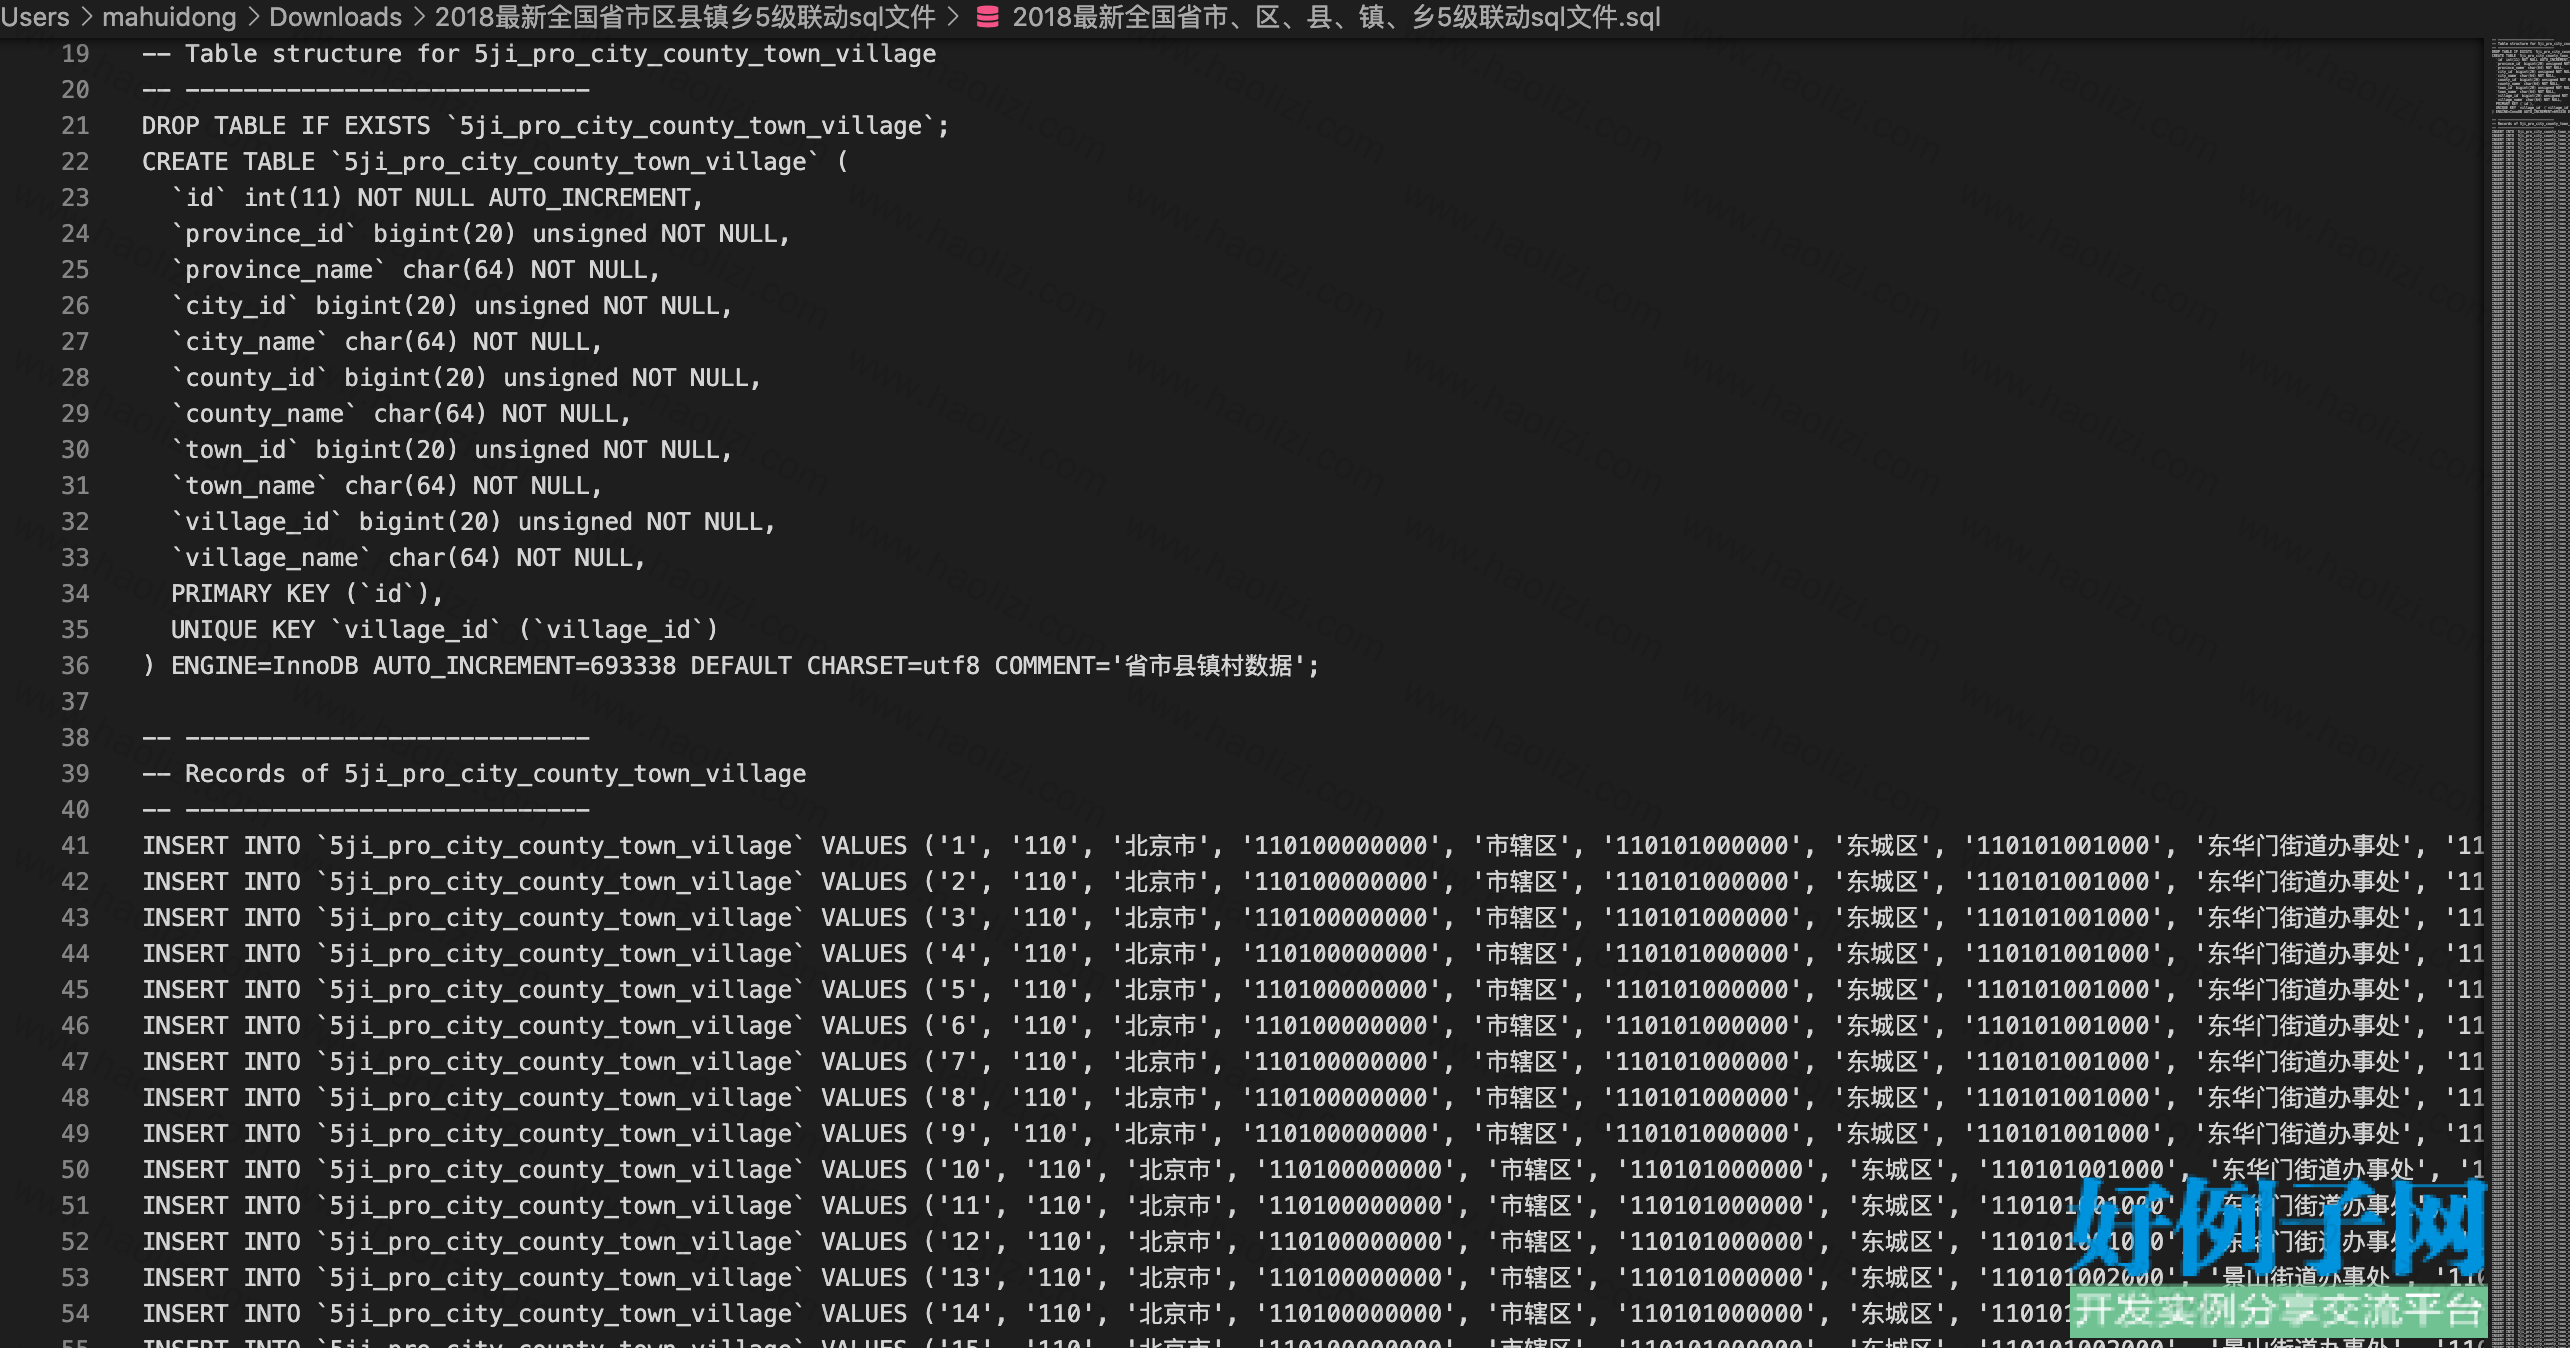Click the Records of comment line
Viewport: 2570px width, 1348px height.
tap(474, 774)
